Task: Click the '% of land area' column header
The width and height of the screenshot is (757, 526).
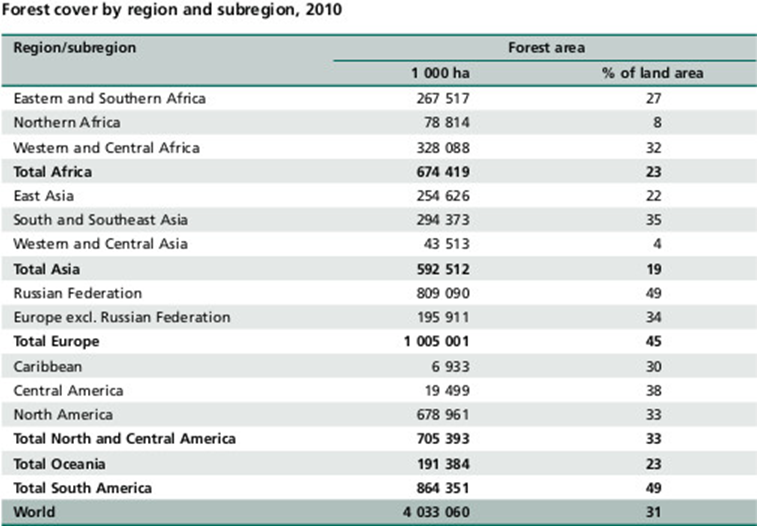Action: click(x=653, y=73)
